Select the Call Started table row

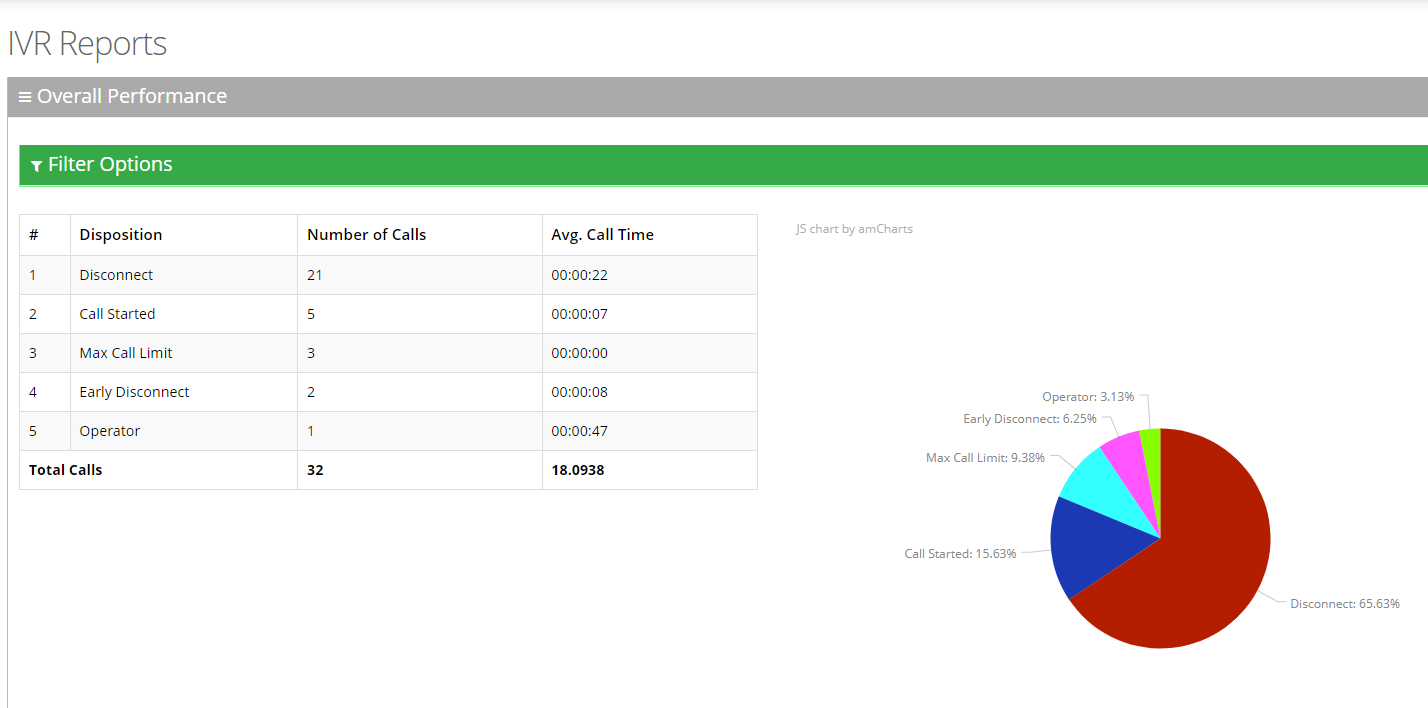point(117,314)
